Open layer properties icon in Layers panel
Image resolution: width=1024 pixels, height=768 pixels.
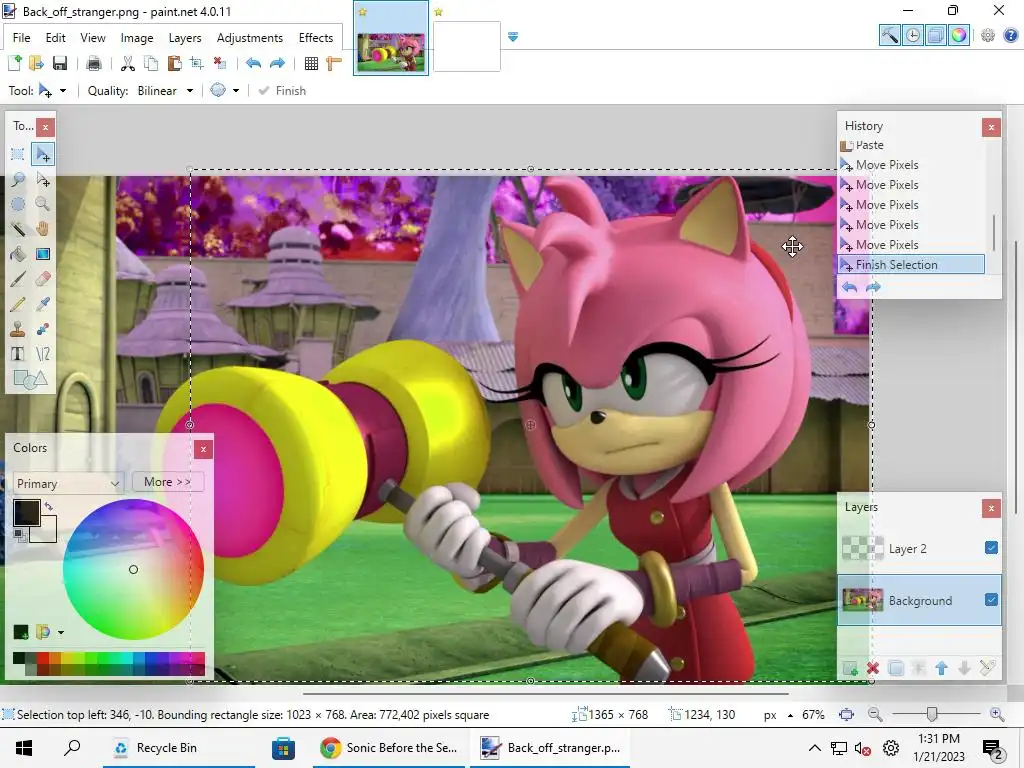pos(987,668)
